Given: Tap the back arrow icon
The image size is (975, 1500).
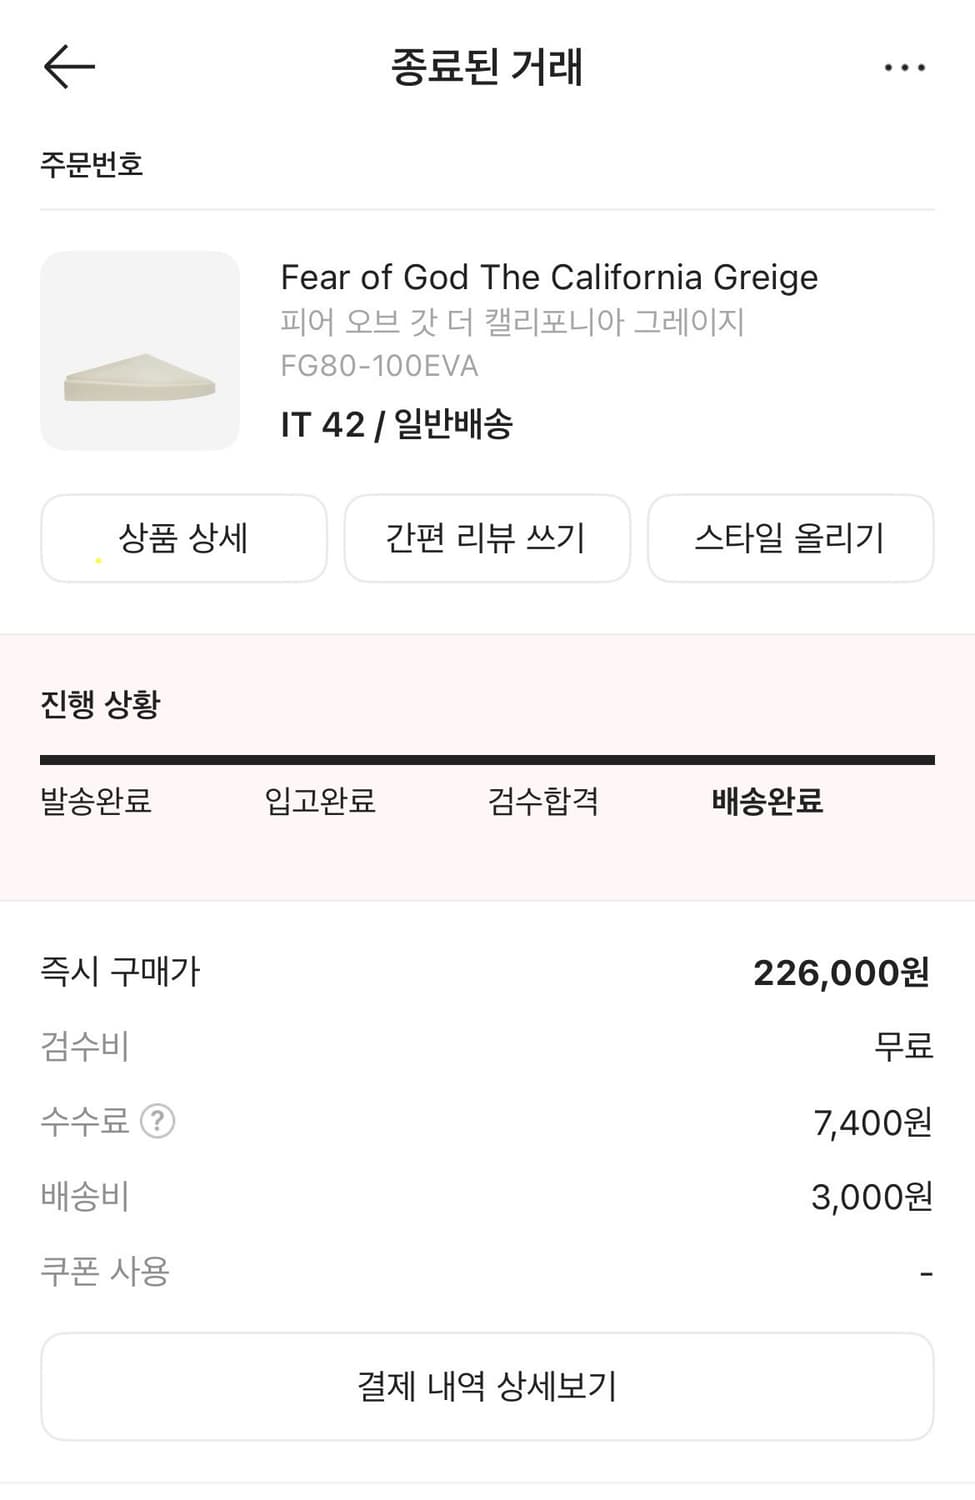Looking at the screenshot, I should pos(69,67).
